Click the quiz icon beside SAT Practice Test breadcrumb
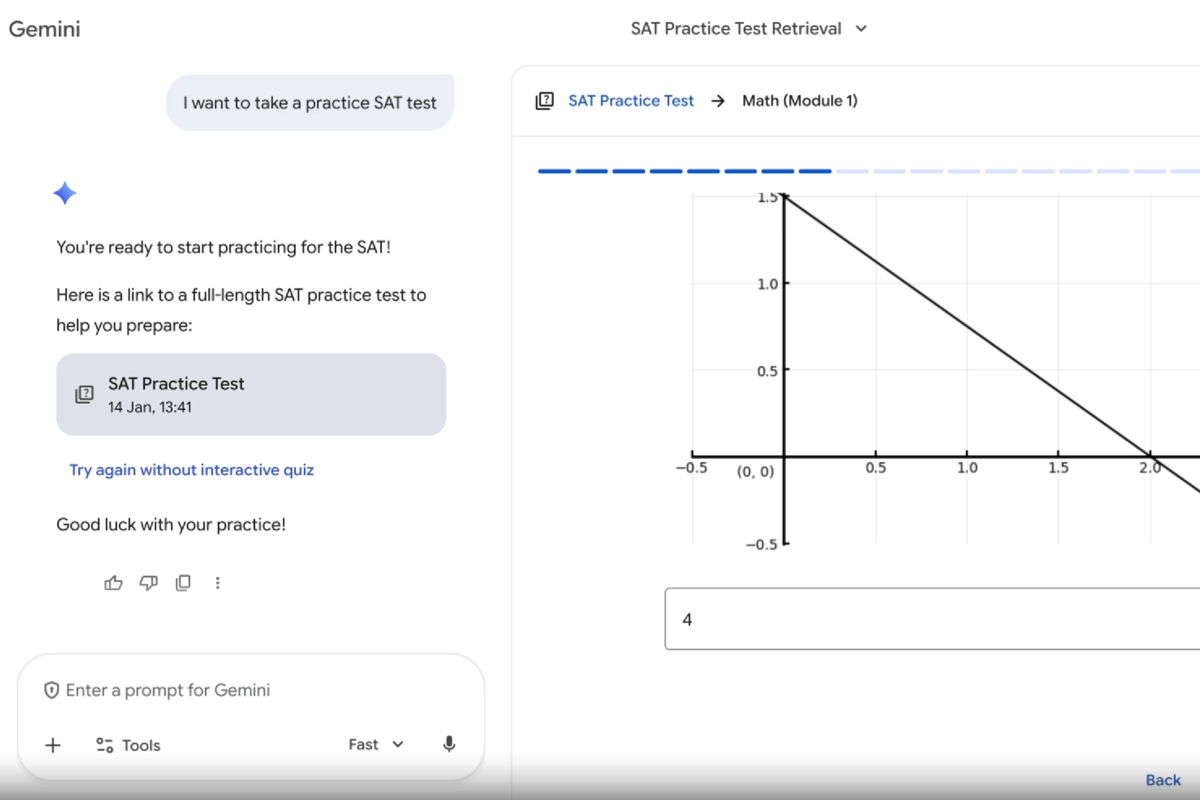 [544, 101]
